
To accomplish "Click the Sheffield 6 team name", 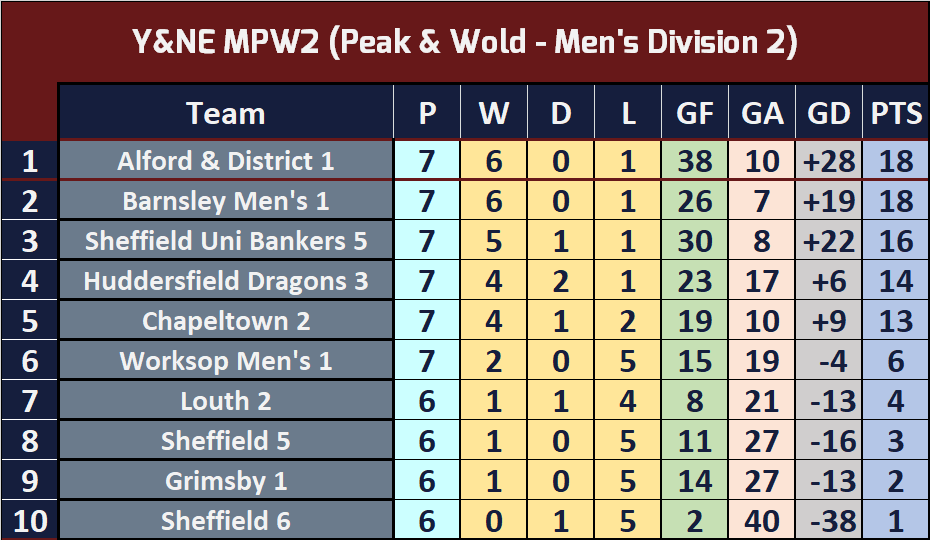I will tap(226, 521).
